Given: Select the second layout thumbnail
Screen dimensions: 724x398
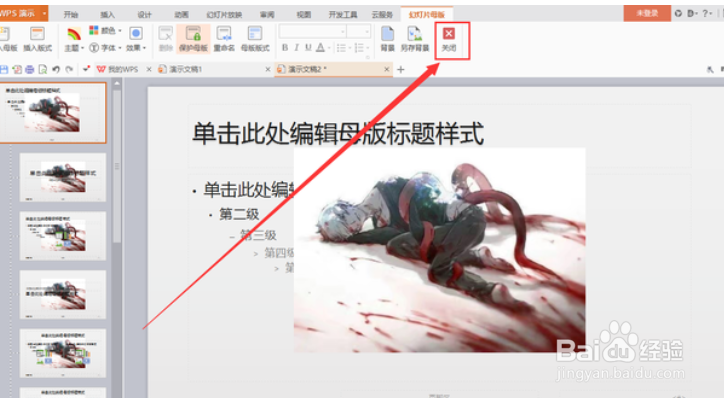Looking at the screenshot, I should click(63, 178).
